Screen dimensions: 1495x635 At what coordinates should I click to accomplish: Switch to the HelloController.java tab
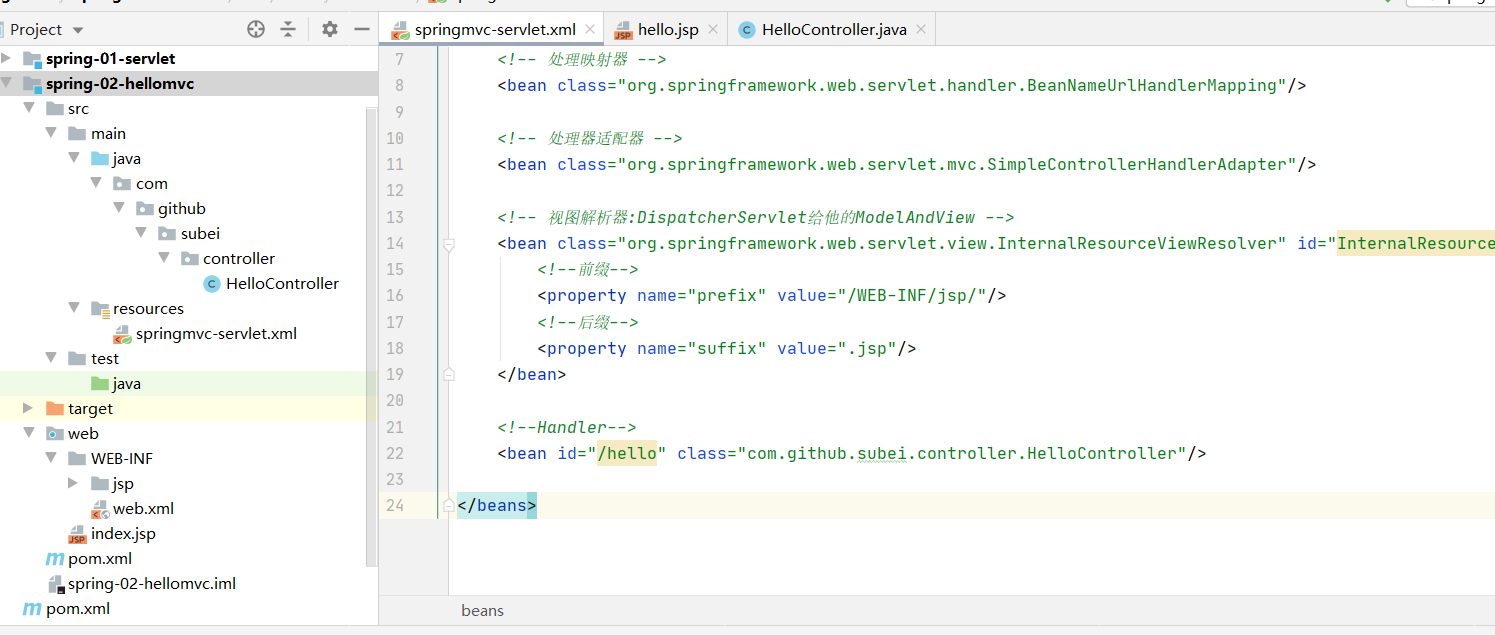coord(833,30)
